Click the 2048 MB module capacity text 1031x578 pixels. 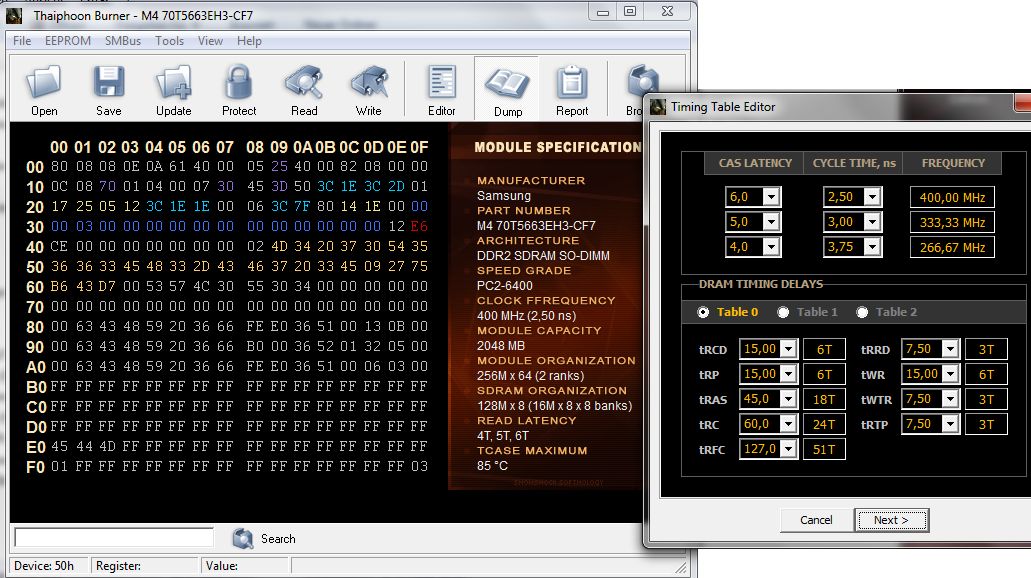(500, 346)
